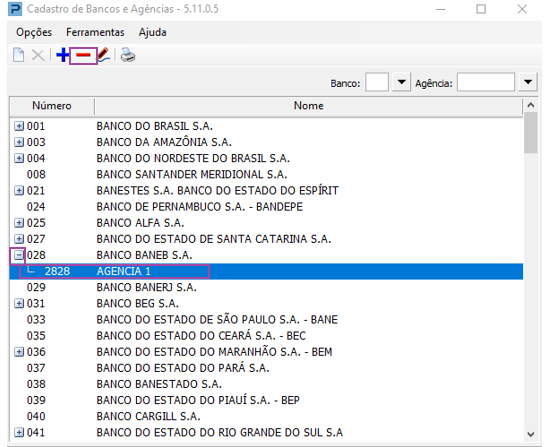Expand bank 041 Rio Grande do Sul
Viewport: 545px width, 447px height.
pyautogui.click(x=19, y=433)
